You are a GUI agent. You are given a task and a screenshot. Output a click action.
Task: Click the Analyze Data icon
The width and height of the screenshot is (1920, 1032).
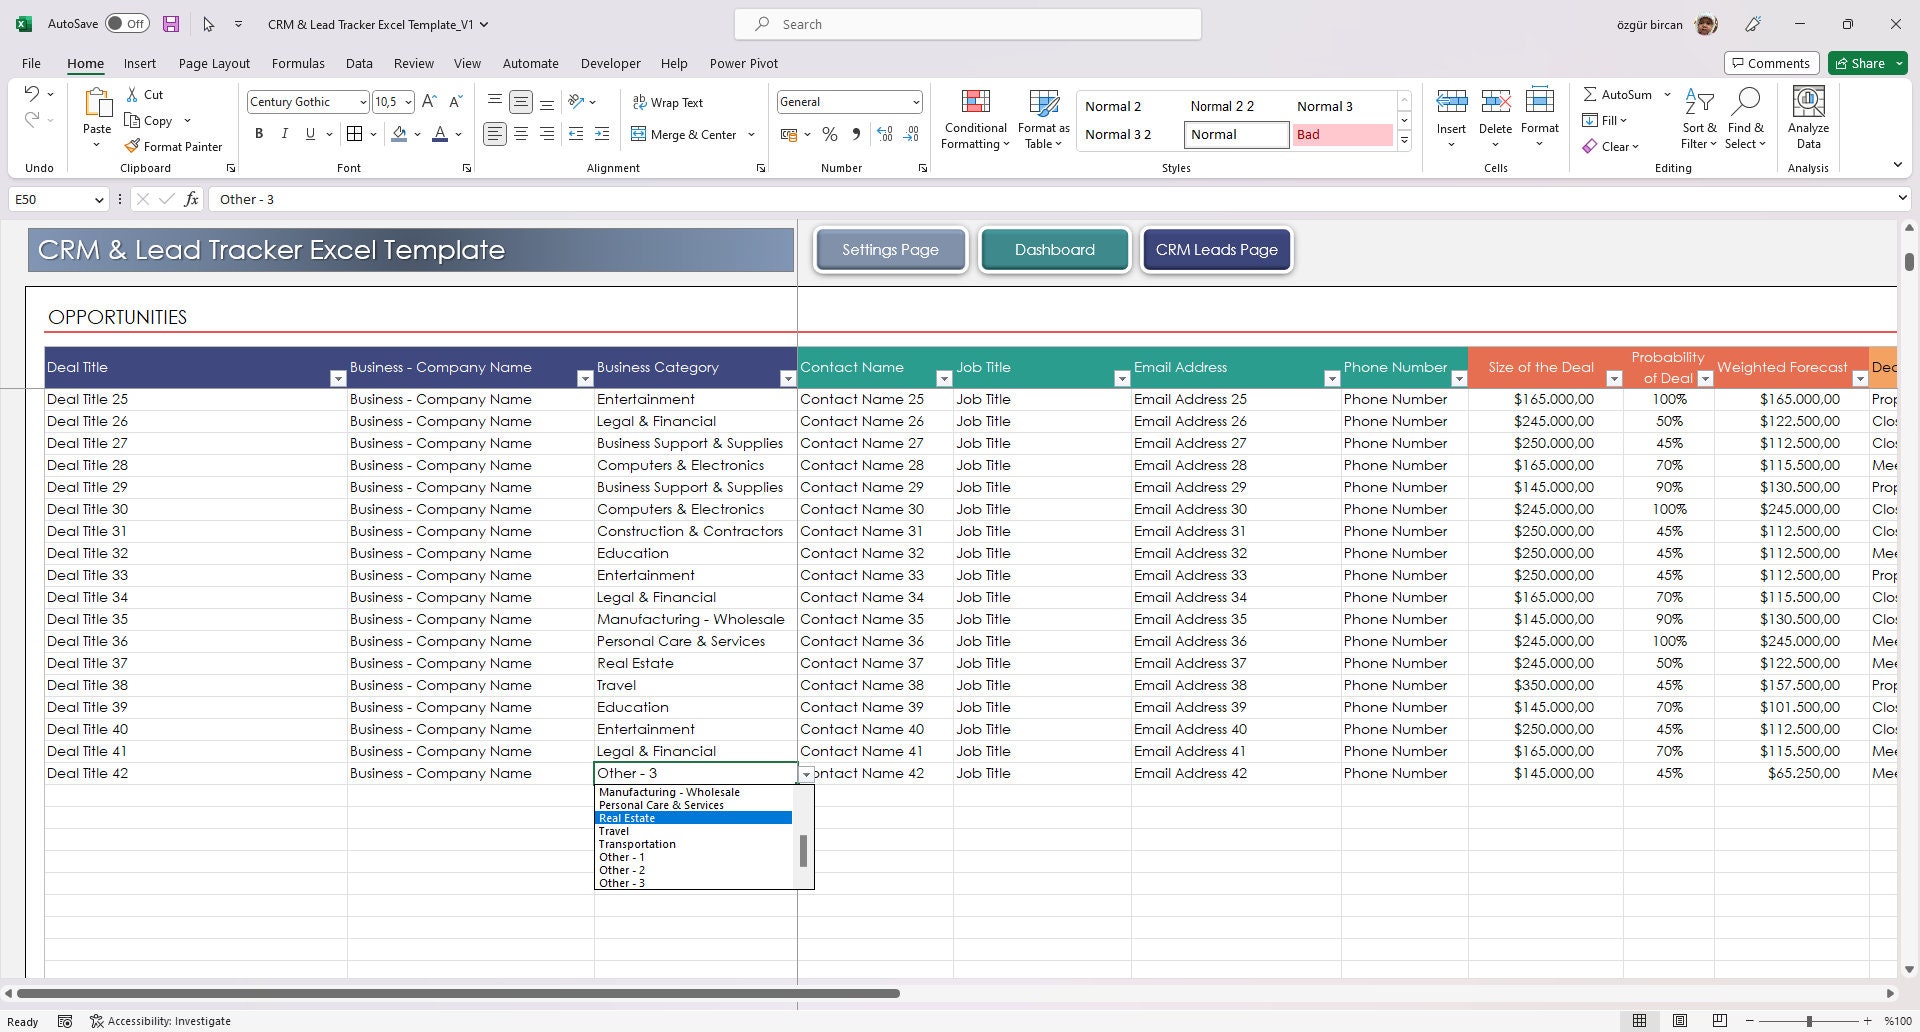[1808, 120]
